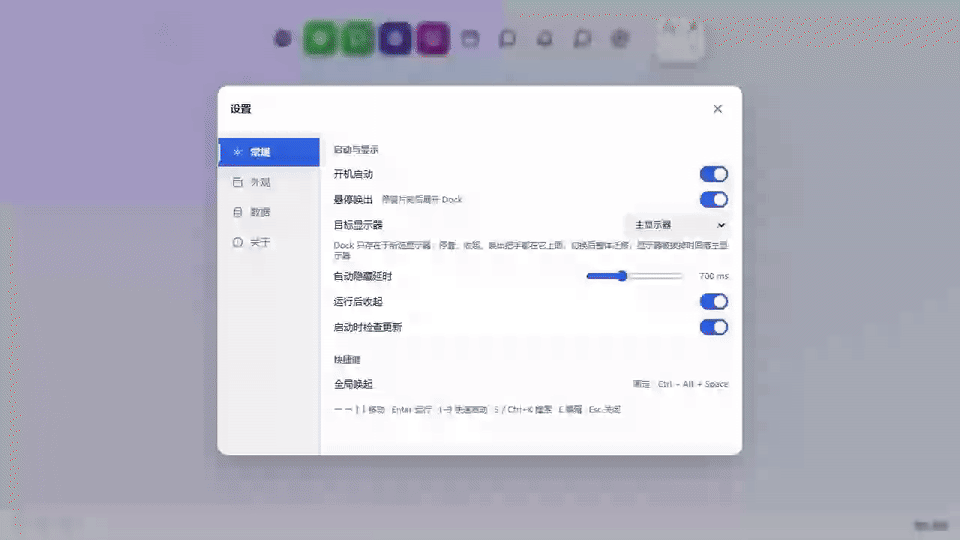Click the window icon beside 外观
Image resolution: width=960 pixels, height=540 pixels.
238,182
